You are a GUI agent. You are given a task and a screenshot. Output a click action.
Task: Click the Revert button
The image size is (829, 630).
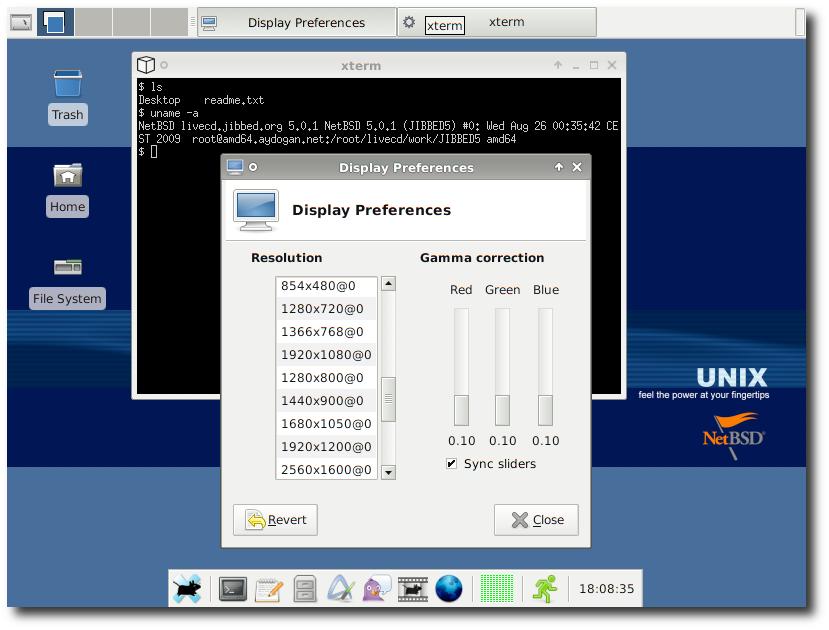point(275,520)
